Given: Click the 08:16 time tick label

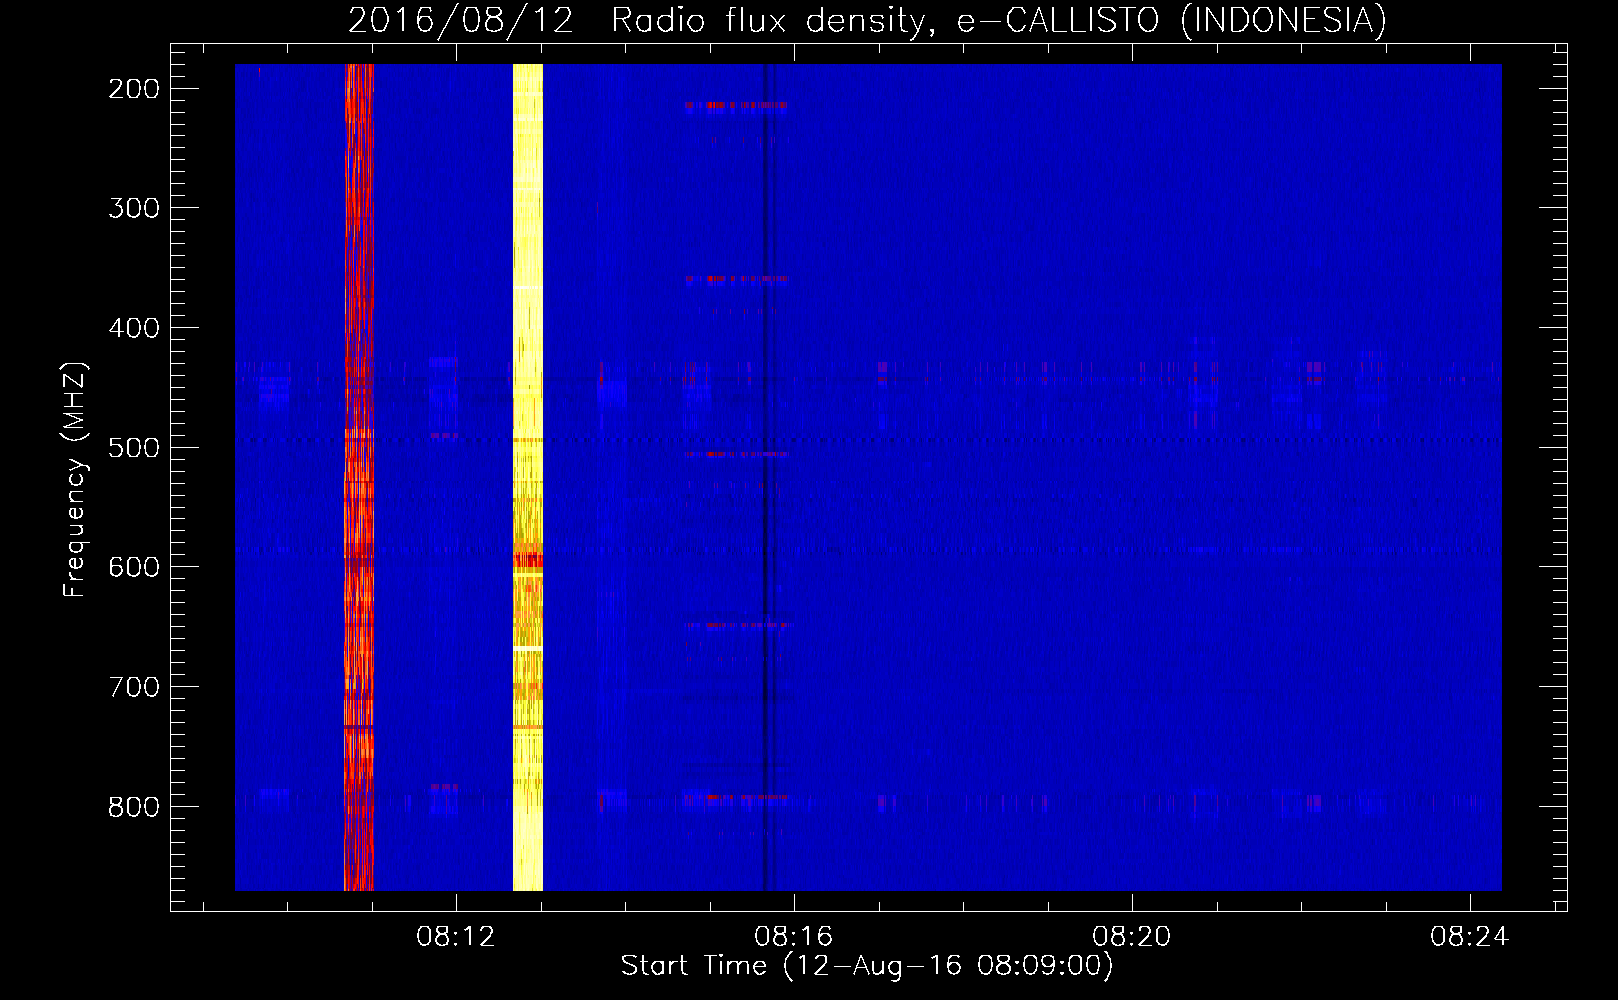Looking at the screenshot, I should pyautogui.click(x=794, y=937).
